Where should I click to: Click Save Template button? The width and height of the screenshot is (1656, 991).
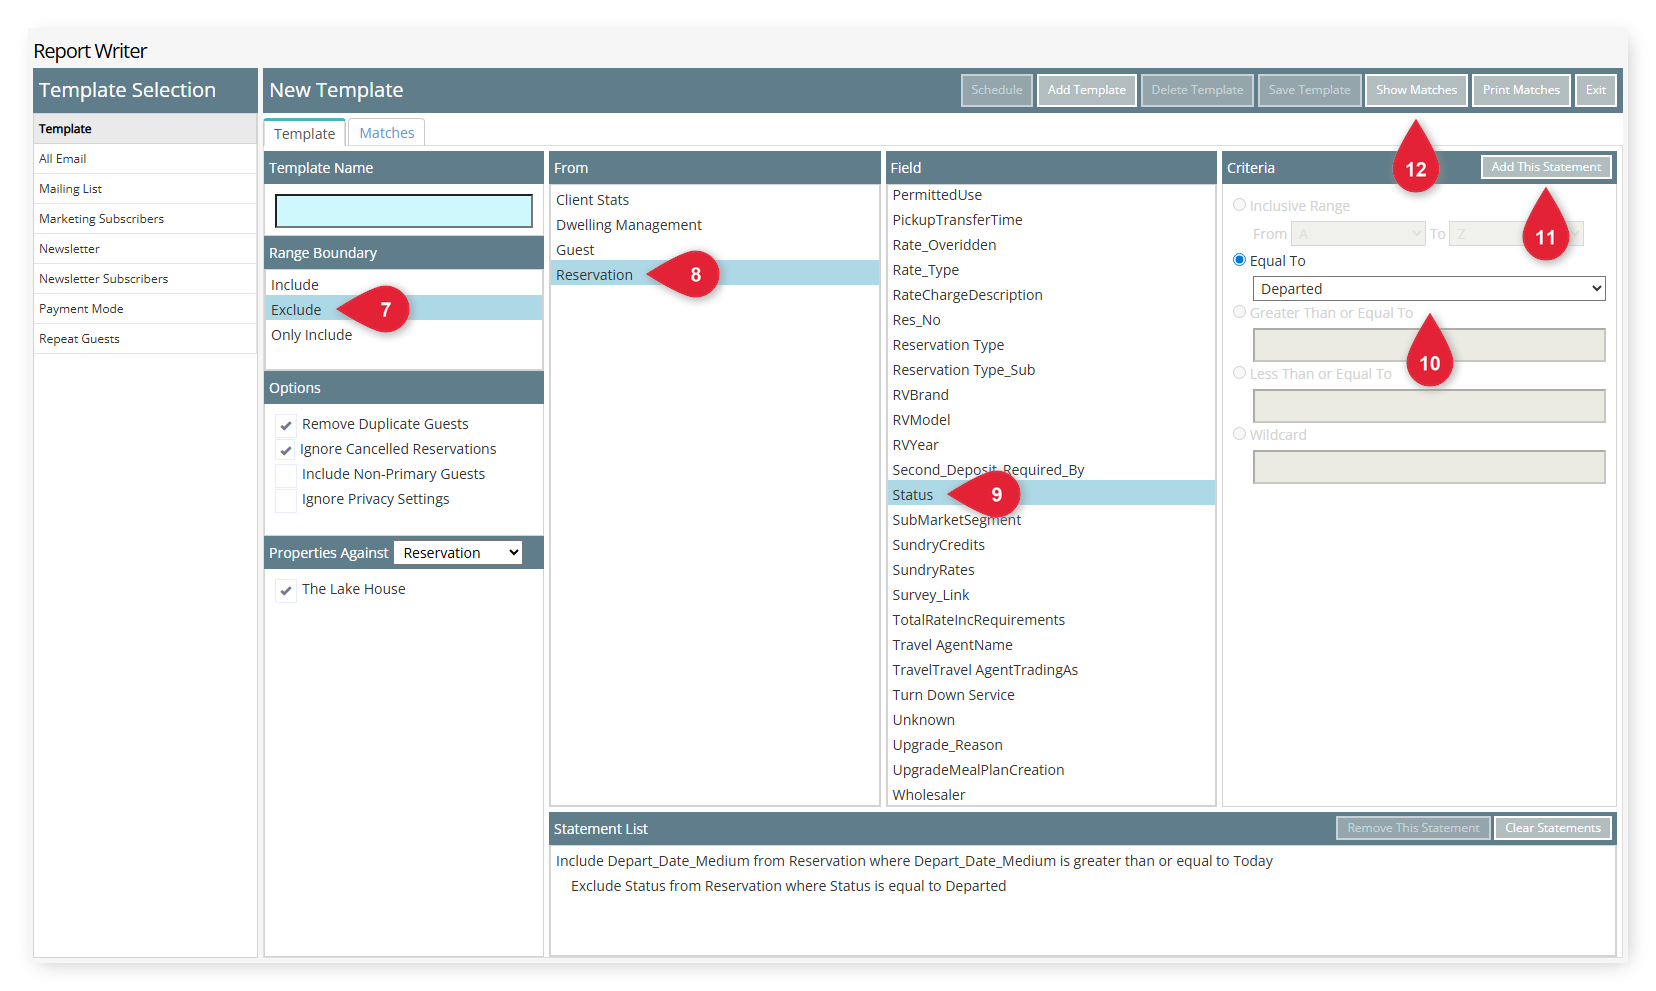tap(1310, 90)
